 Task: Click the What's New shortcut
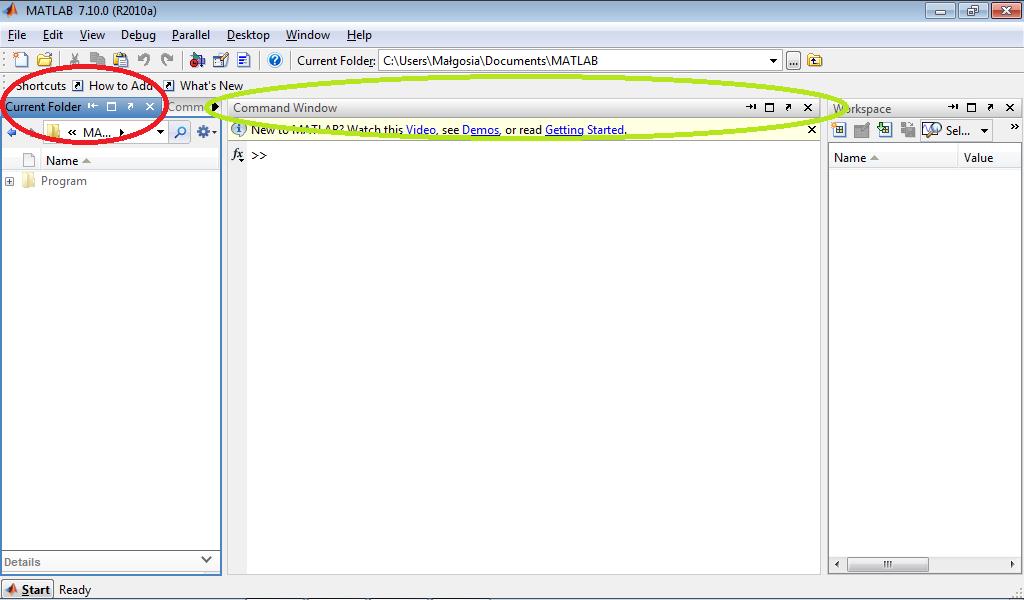[203, 86]
